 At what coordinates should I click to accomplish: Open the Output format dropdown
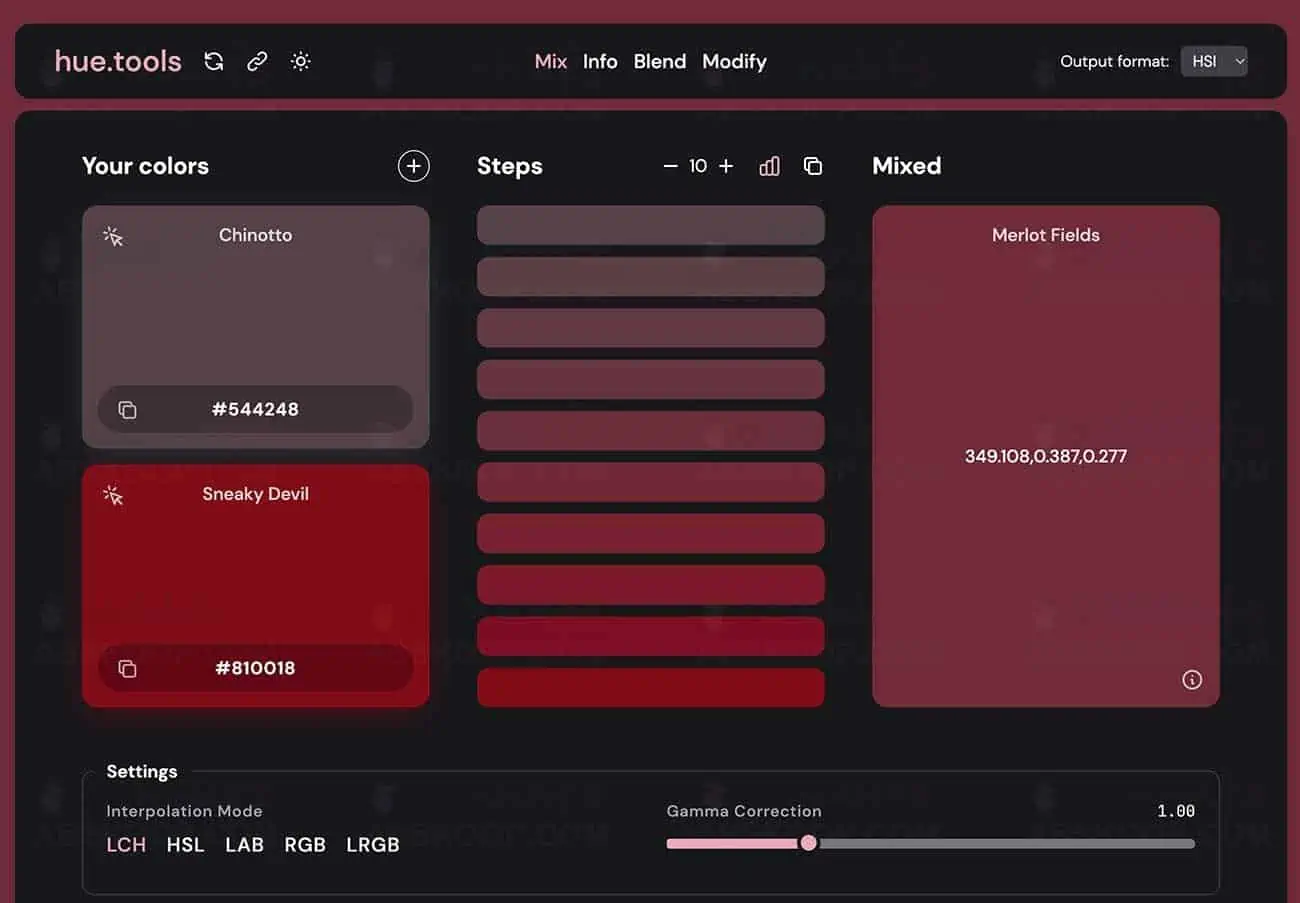pyautogui.click(x=1214, y=61)
